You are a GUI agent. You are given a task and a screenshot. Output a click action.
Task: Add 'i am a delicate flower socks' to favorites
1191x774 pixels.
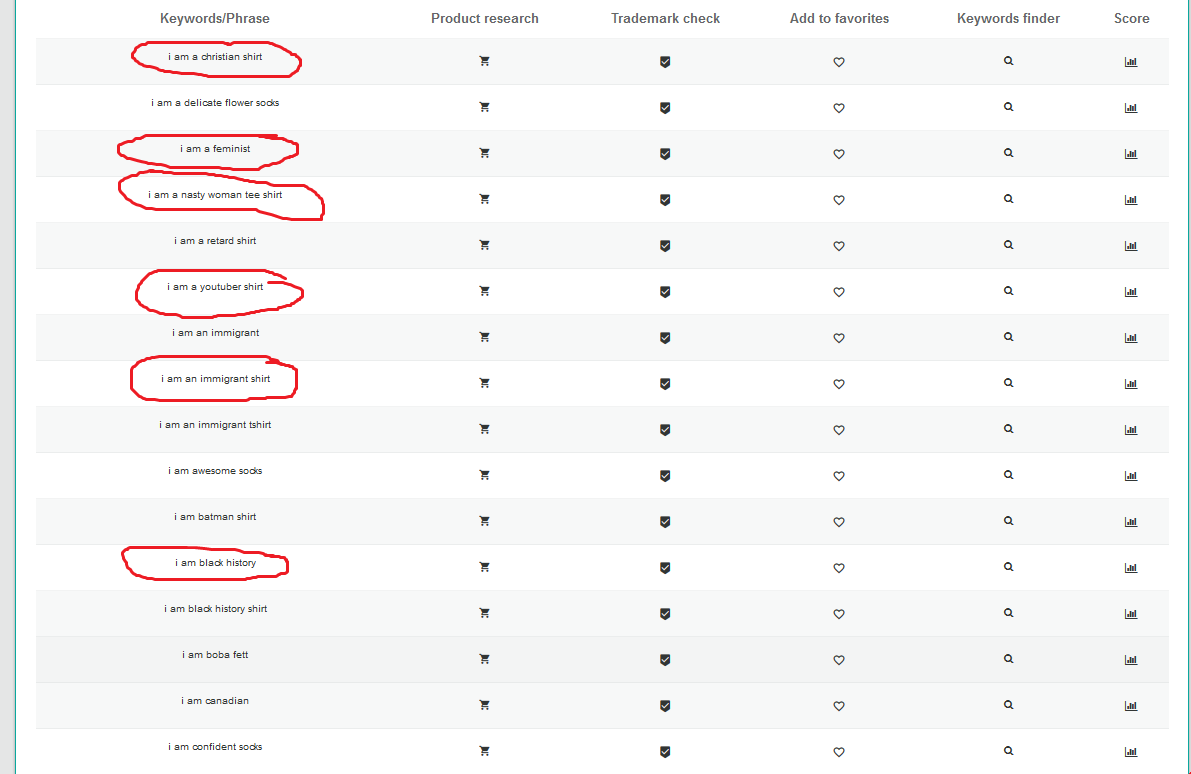[x=839, y=108]
